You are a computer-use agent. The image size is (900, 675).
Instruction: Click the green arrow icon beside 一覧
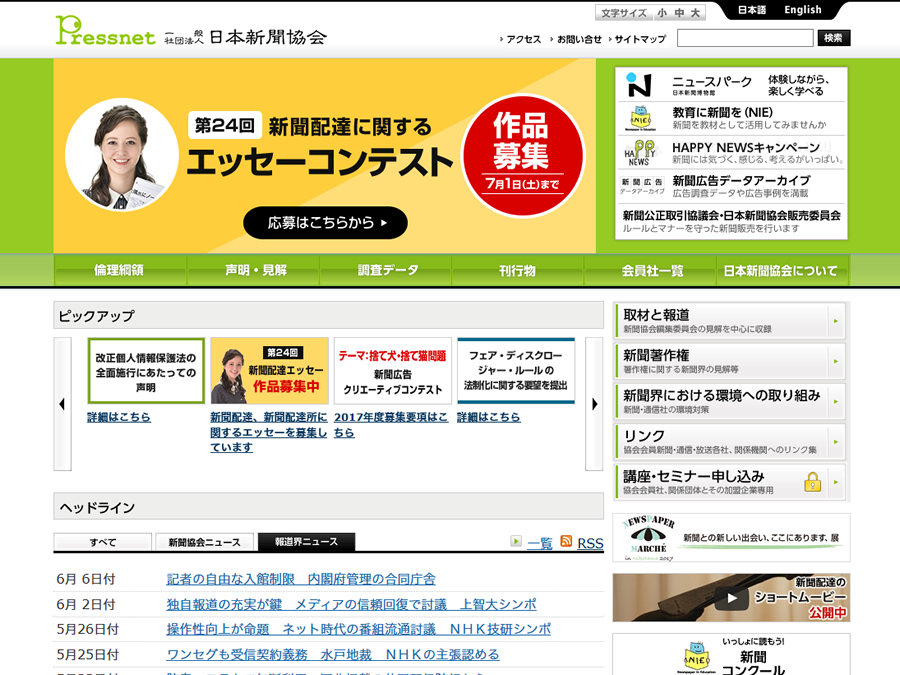pyautogui.click(x=516, y=541)
